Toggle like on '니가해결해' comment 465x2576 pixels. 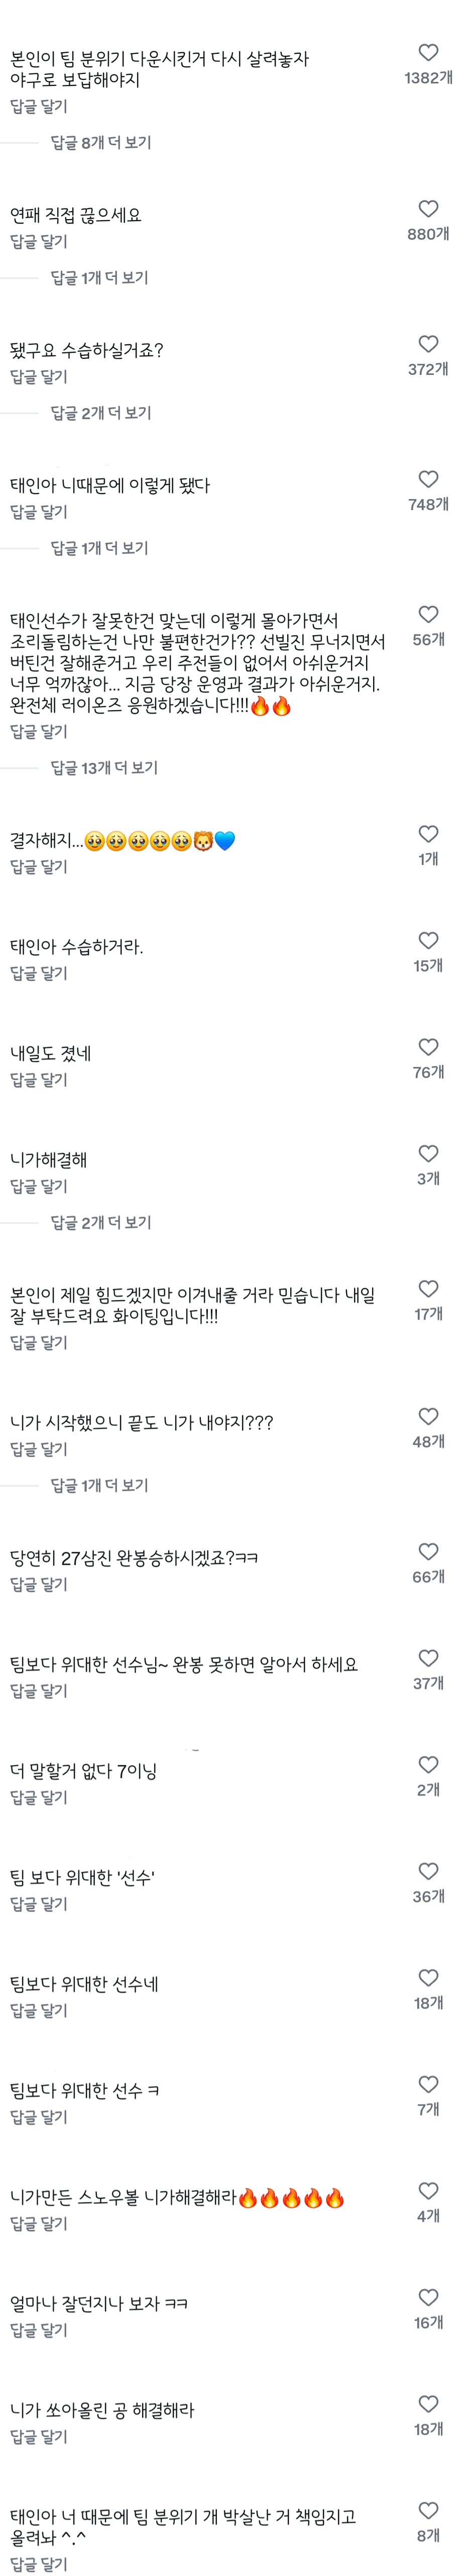(x=428, y=1153)
